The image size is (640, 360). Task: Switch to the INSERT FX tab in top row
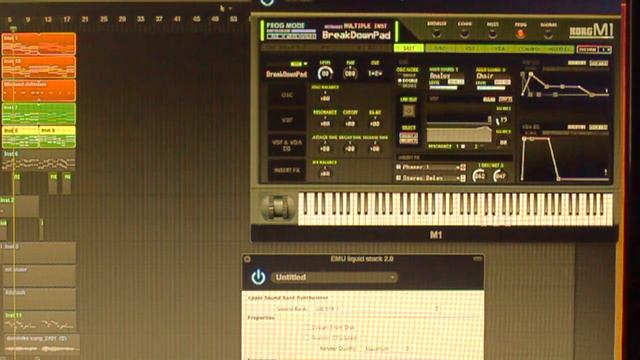pos(560,49)
